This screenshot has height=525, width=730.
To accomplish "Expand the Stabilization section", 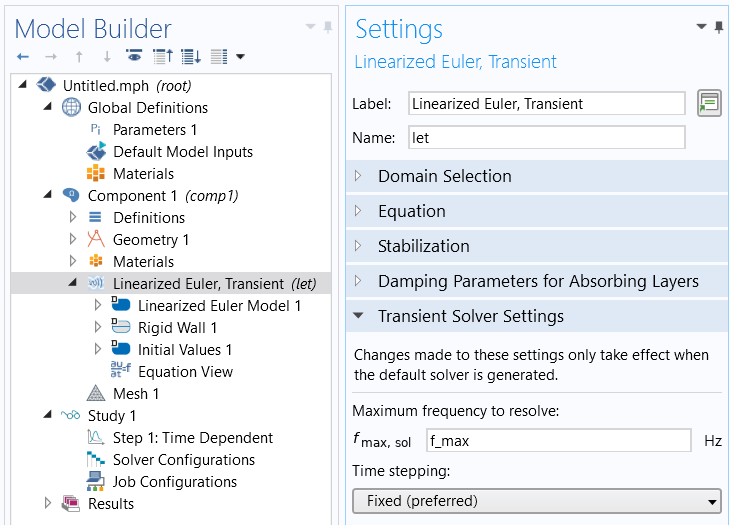I will pos(423,246).
